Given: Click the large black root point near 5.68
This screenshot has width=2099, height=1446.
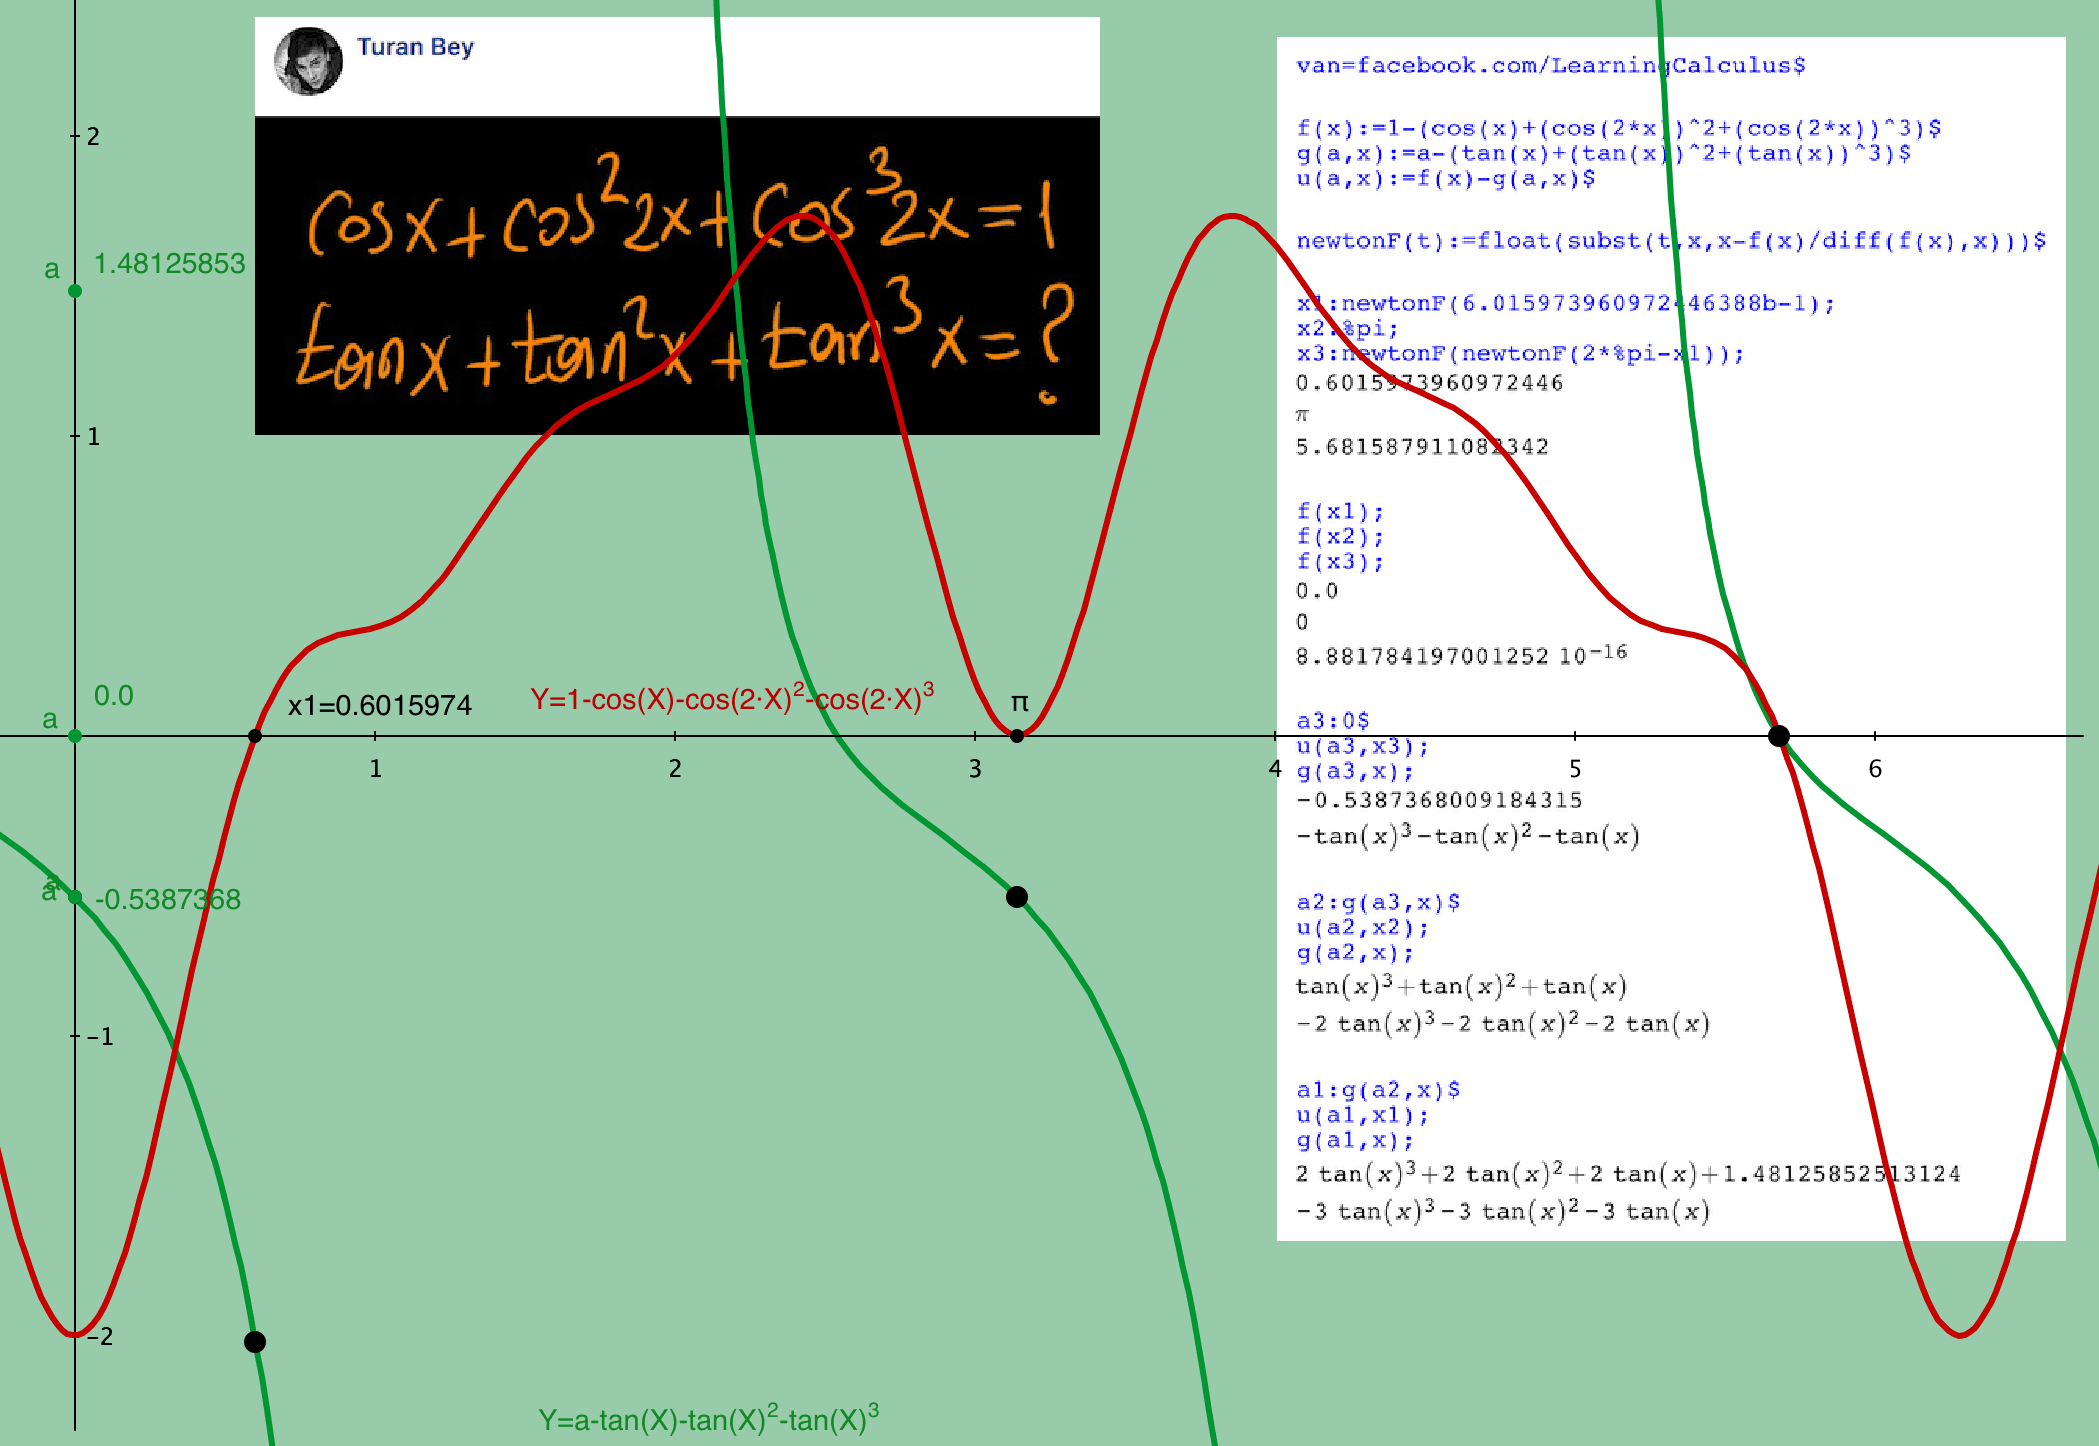Looking at the screenshot, I should 1779,736.
